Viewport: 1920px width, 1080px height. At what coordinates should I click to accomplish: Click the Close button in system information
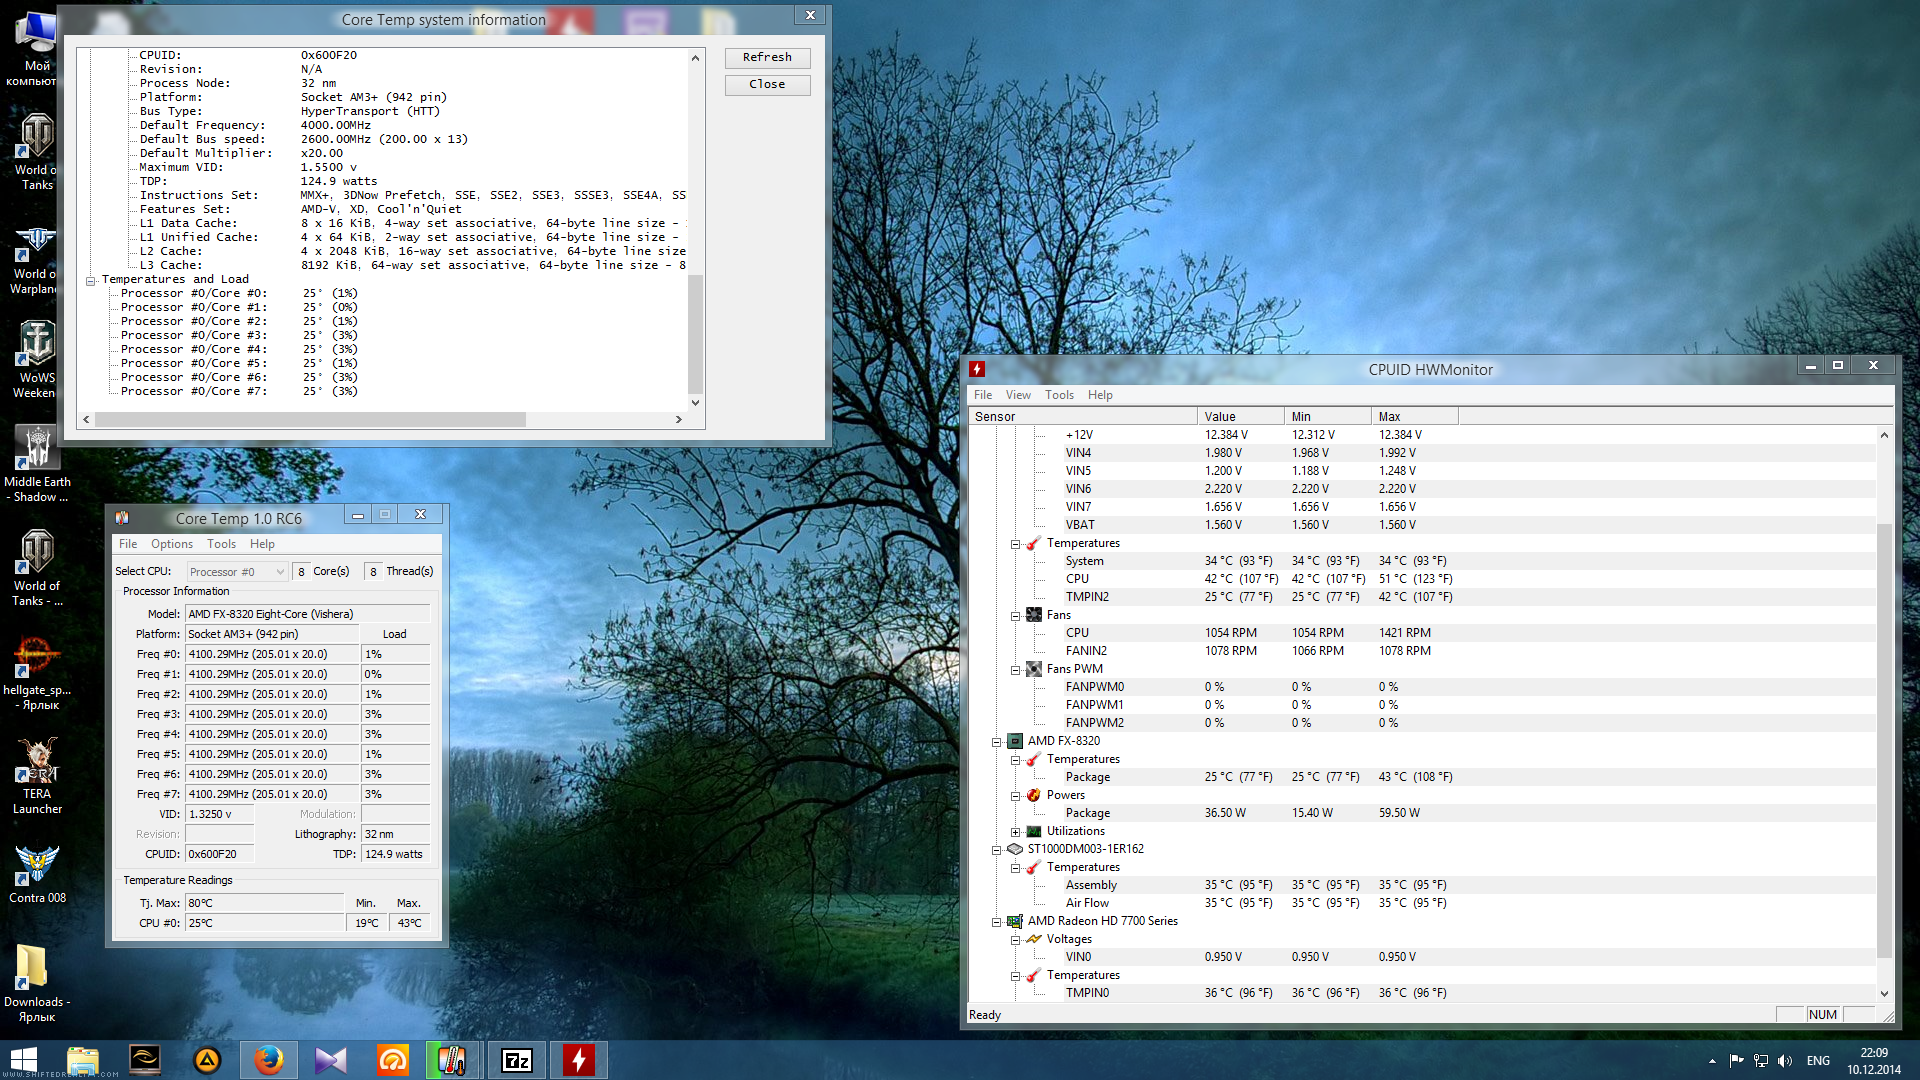[x=767, y=85]
